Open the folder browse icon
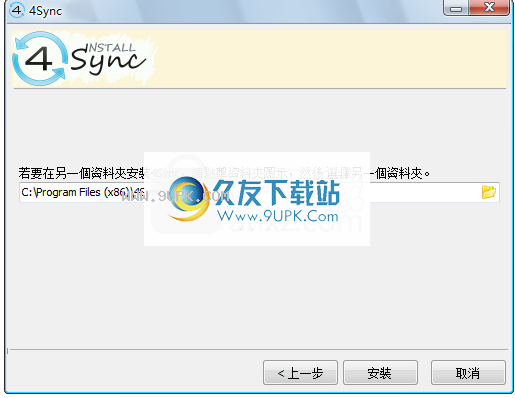The height and width of the screenshot is (398, 515). 489,192
